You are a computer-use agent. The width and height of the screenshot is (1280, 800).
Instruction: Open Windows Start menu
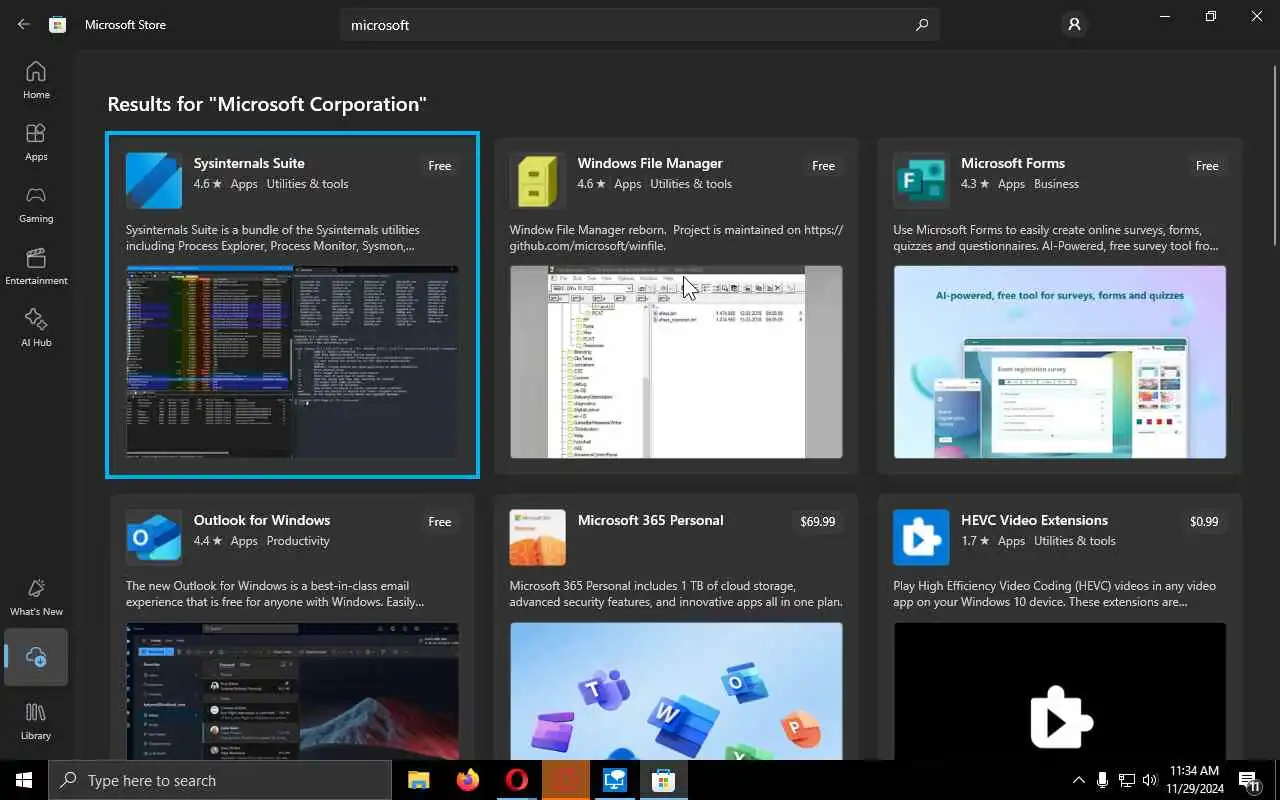click(24, 780)
